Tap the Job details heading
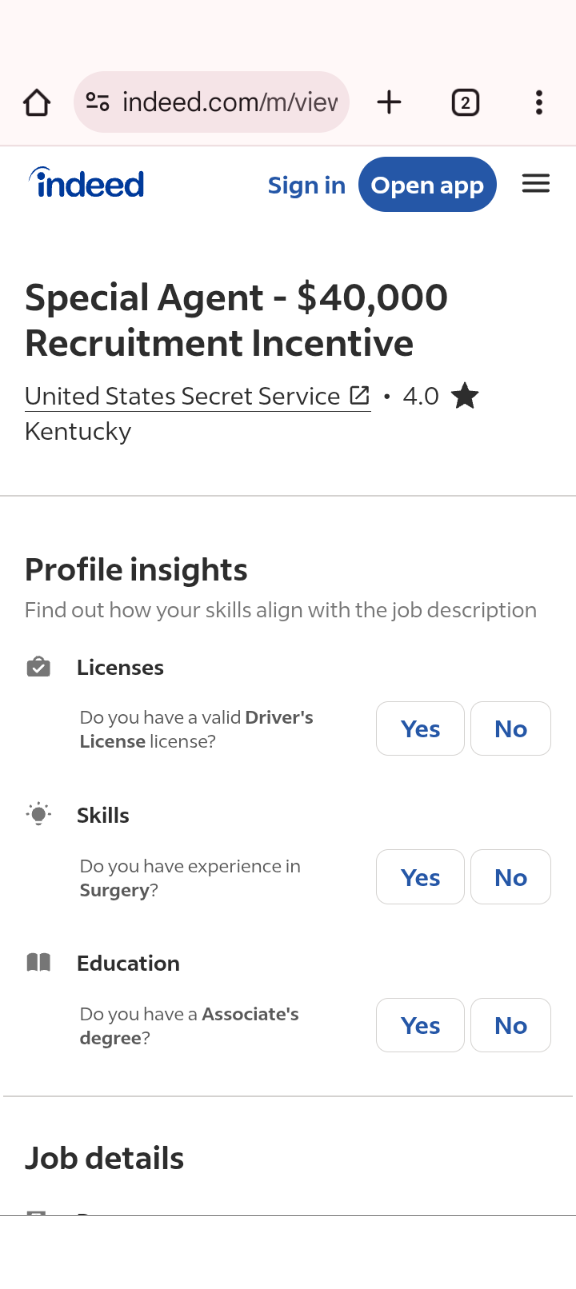576x1289 pixels. click(x=104, y=1158)
